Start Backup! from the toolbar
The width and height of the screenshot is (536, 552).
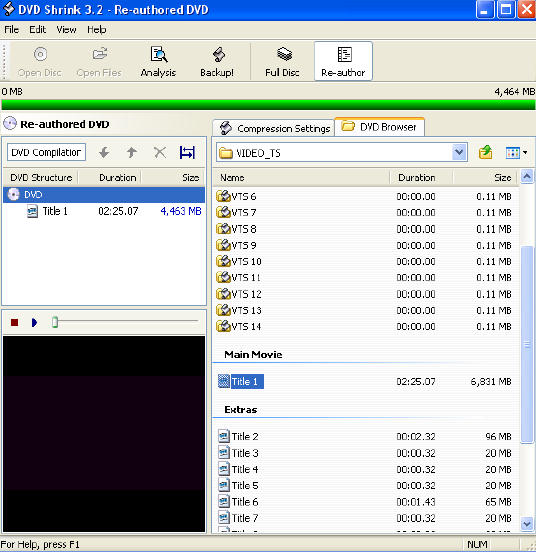pos(217,62)
